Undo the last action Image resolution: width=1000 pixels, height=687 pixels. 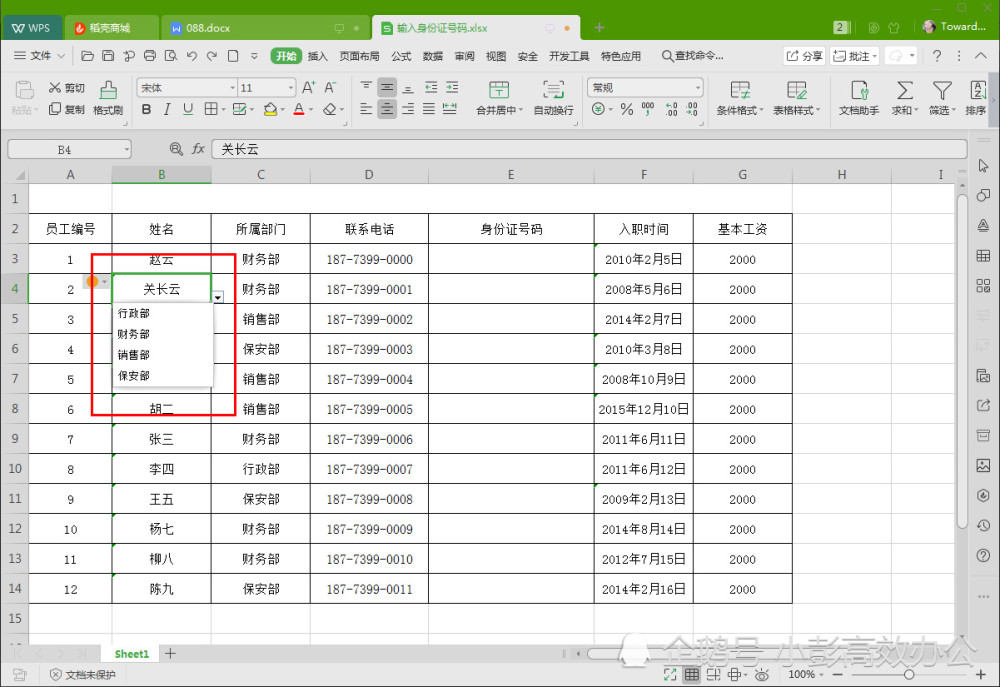tap(191, 56)
